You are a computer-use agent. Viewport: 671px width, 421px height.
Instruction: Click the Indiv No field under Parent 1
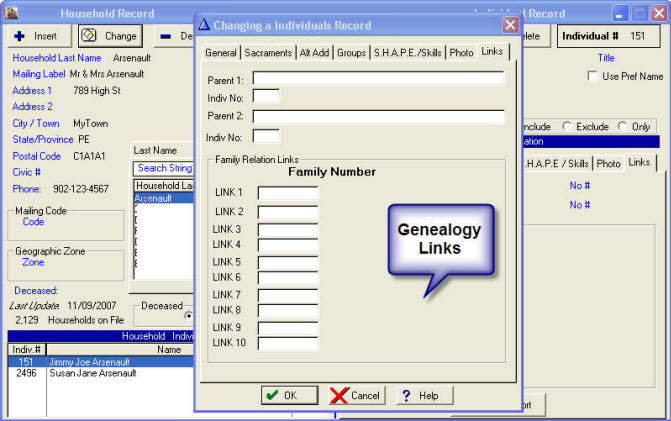266,96
